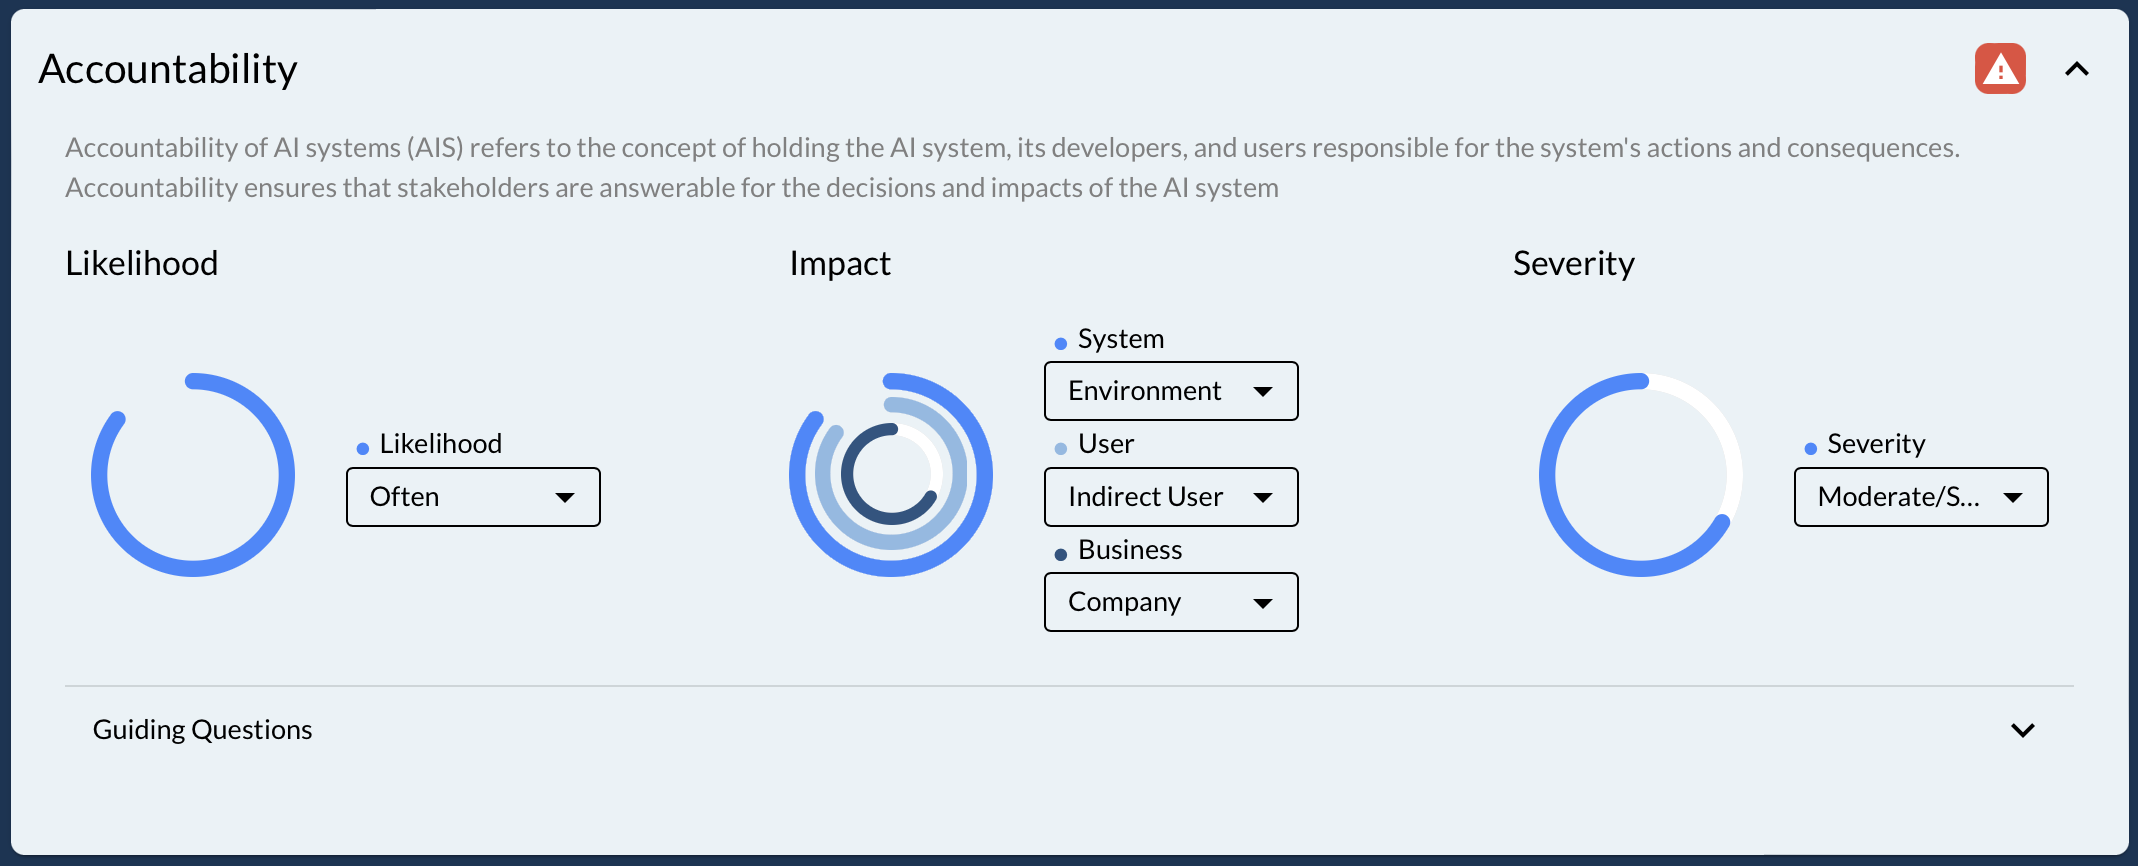
Task: Open the System dropdown showing Environment
Action: tap(1170, 391)
